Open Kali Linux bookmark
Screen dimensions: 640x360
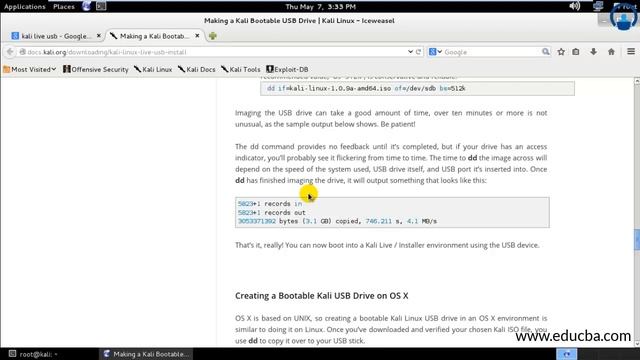coord(153,69)
